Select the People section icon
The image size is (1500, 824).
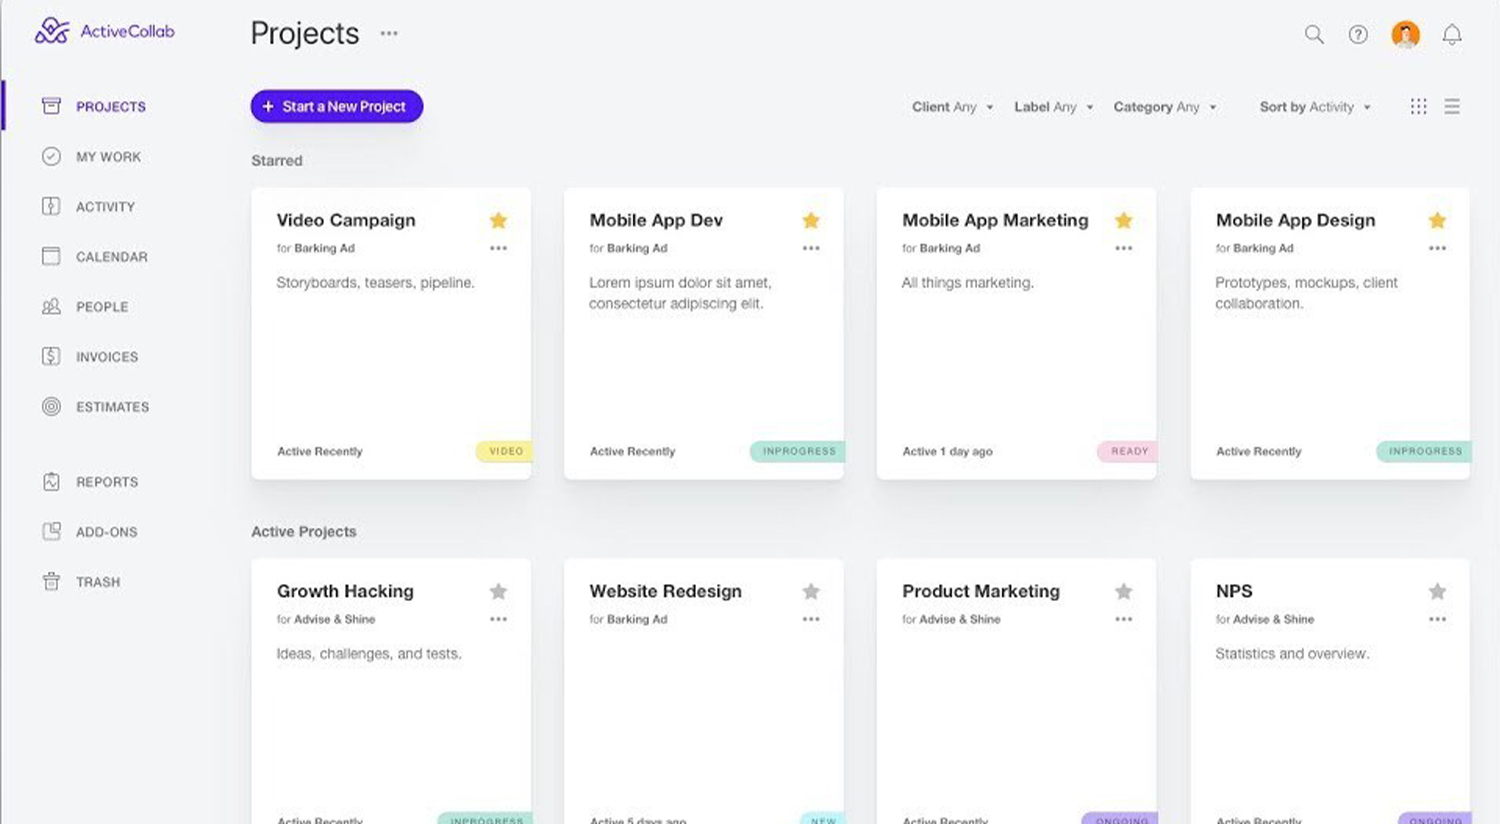51,307
